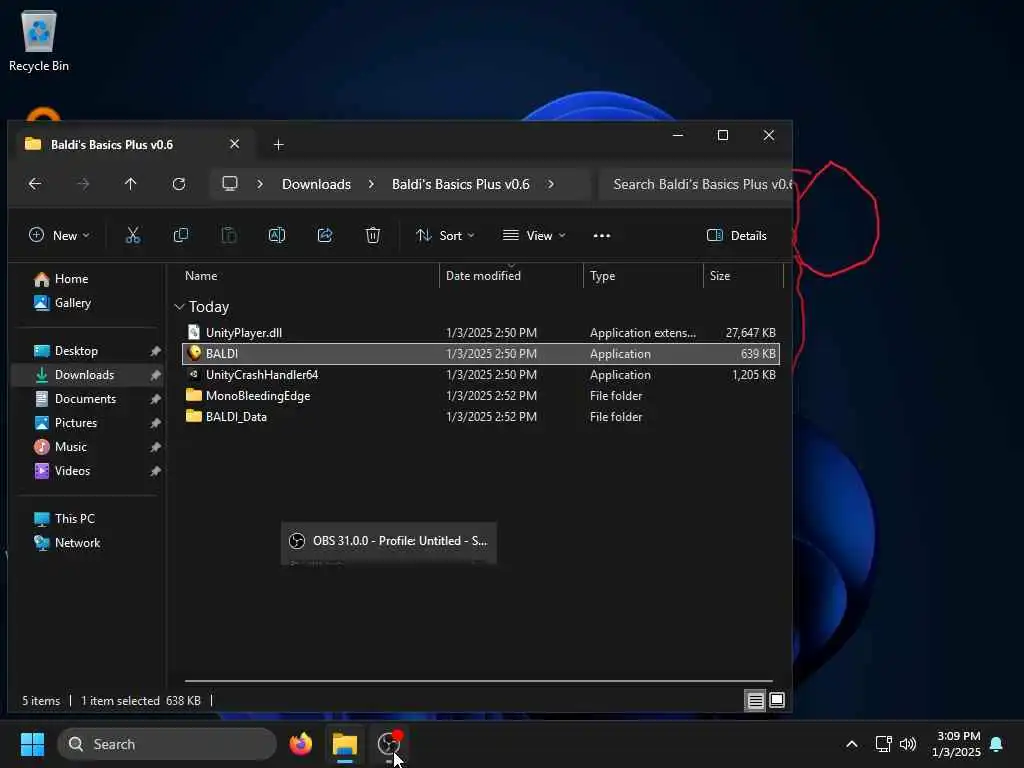Open the See more ellipsis menu
Viewport: 1024px width, 768px height.
[x=601, y=236]
